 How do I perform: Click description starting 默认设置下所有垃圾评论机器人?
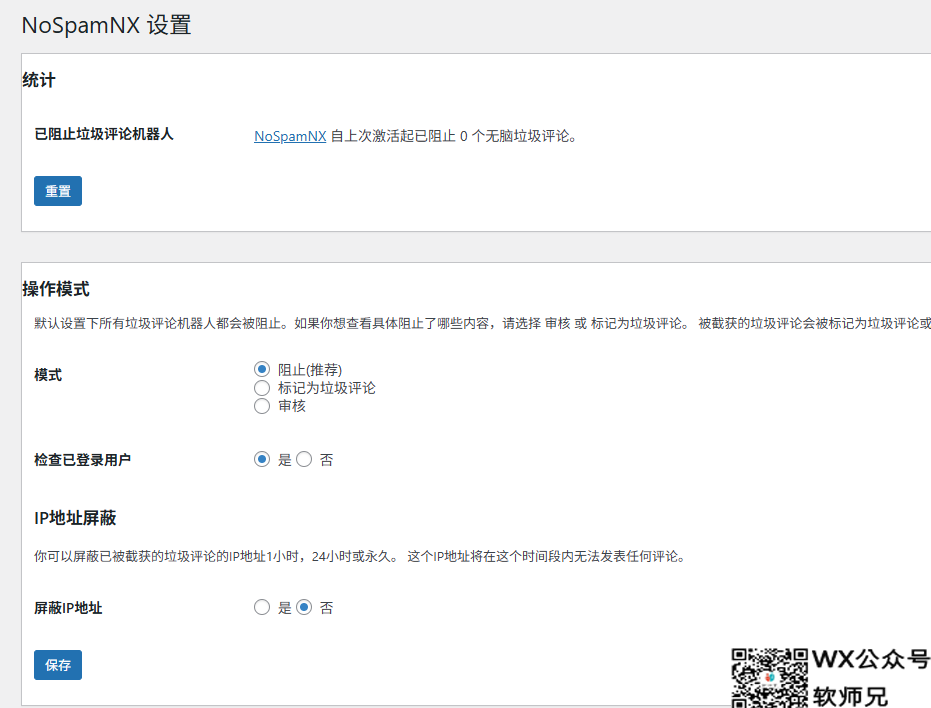[482, 324]
